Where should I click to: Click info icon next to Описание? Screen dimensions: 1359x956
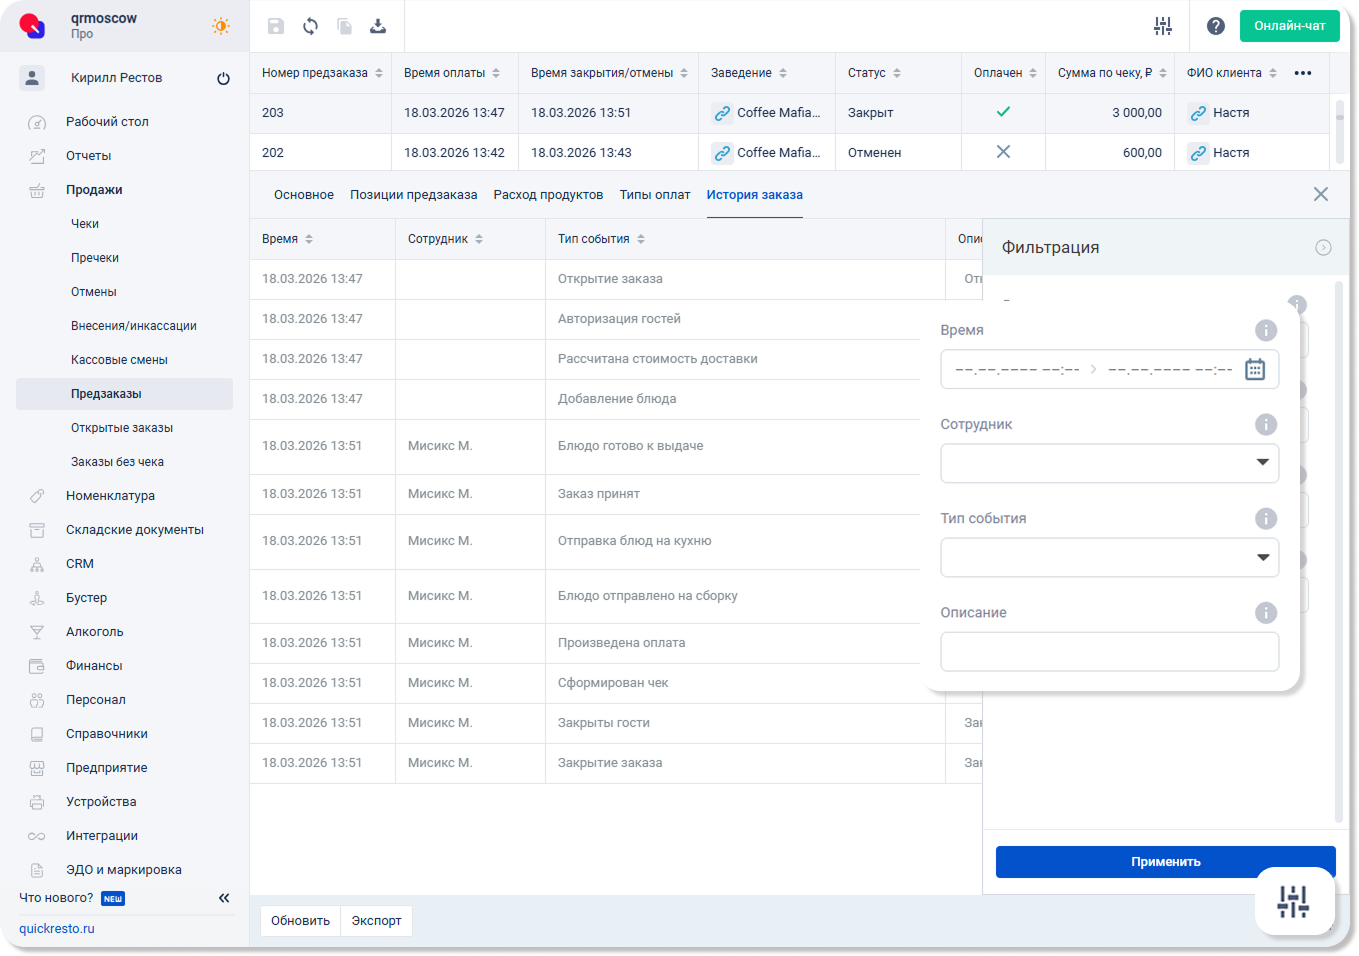tap(1266, 613)
